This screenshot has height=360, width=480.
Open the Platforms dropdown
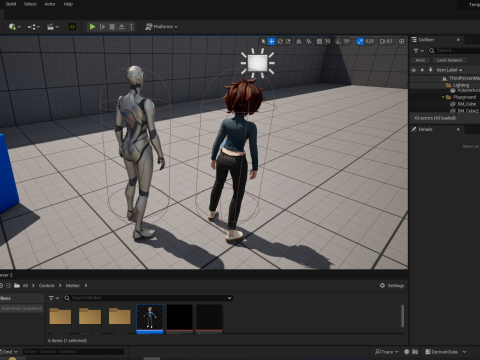tap(162, 27)
